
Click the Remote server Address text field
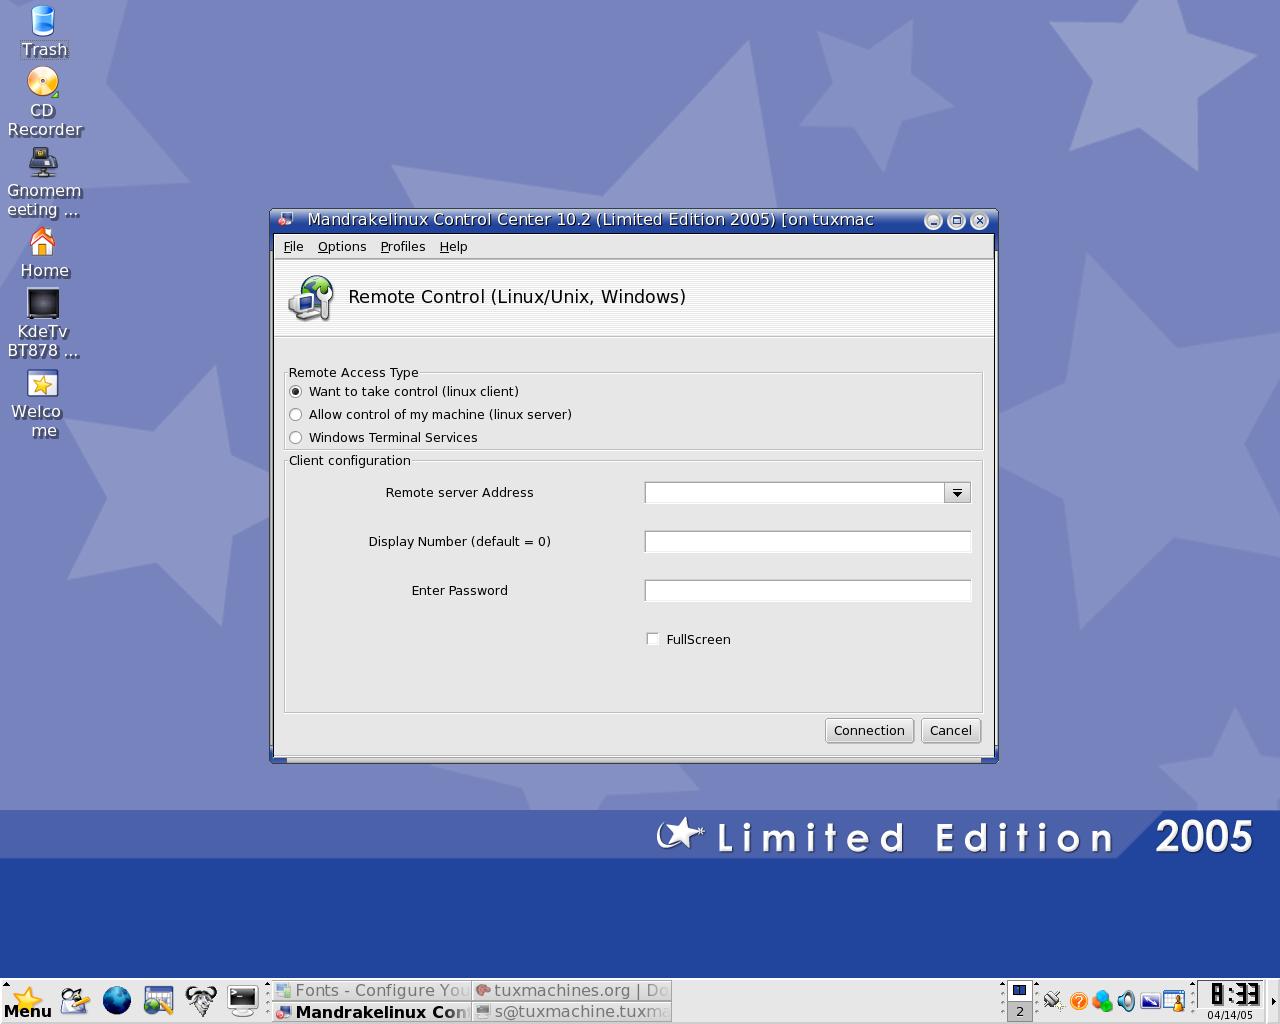click(795, 493)
